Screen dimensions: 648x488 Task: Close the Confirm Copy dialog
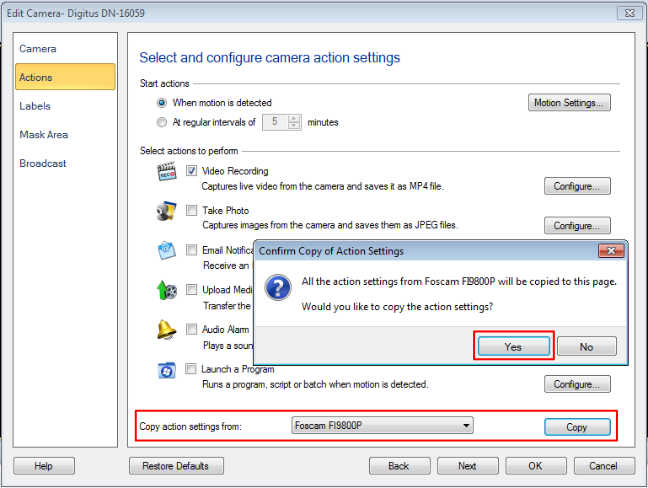[610, 250]
